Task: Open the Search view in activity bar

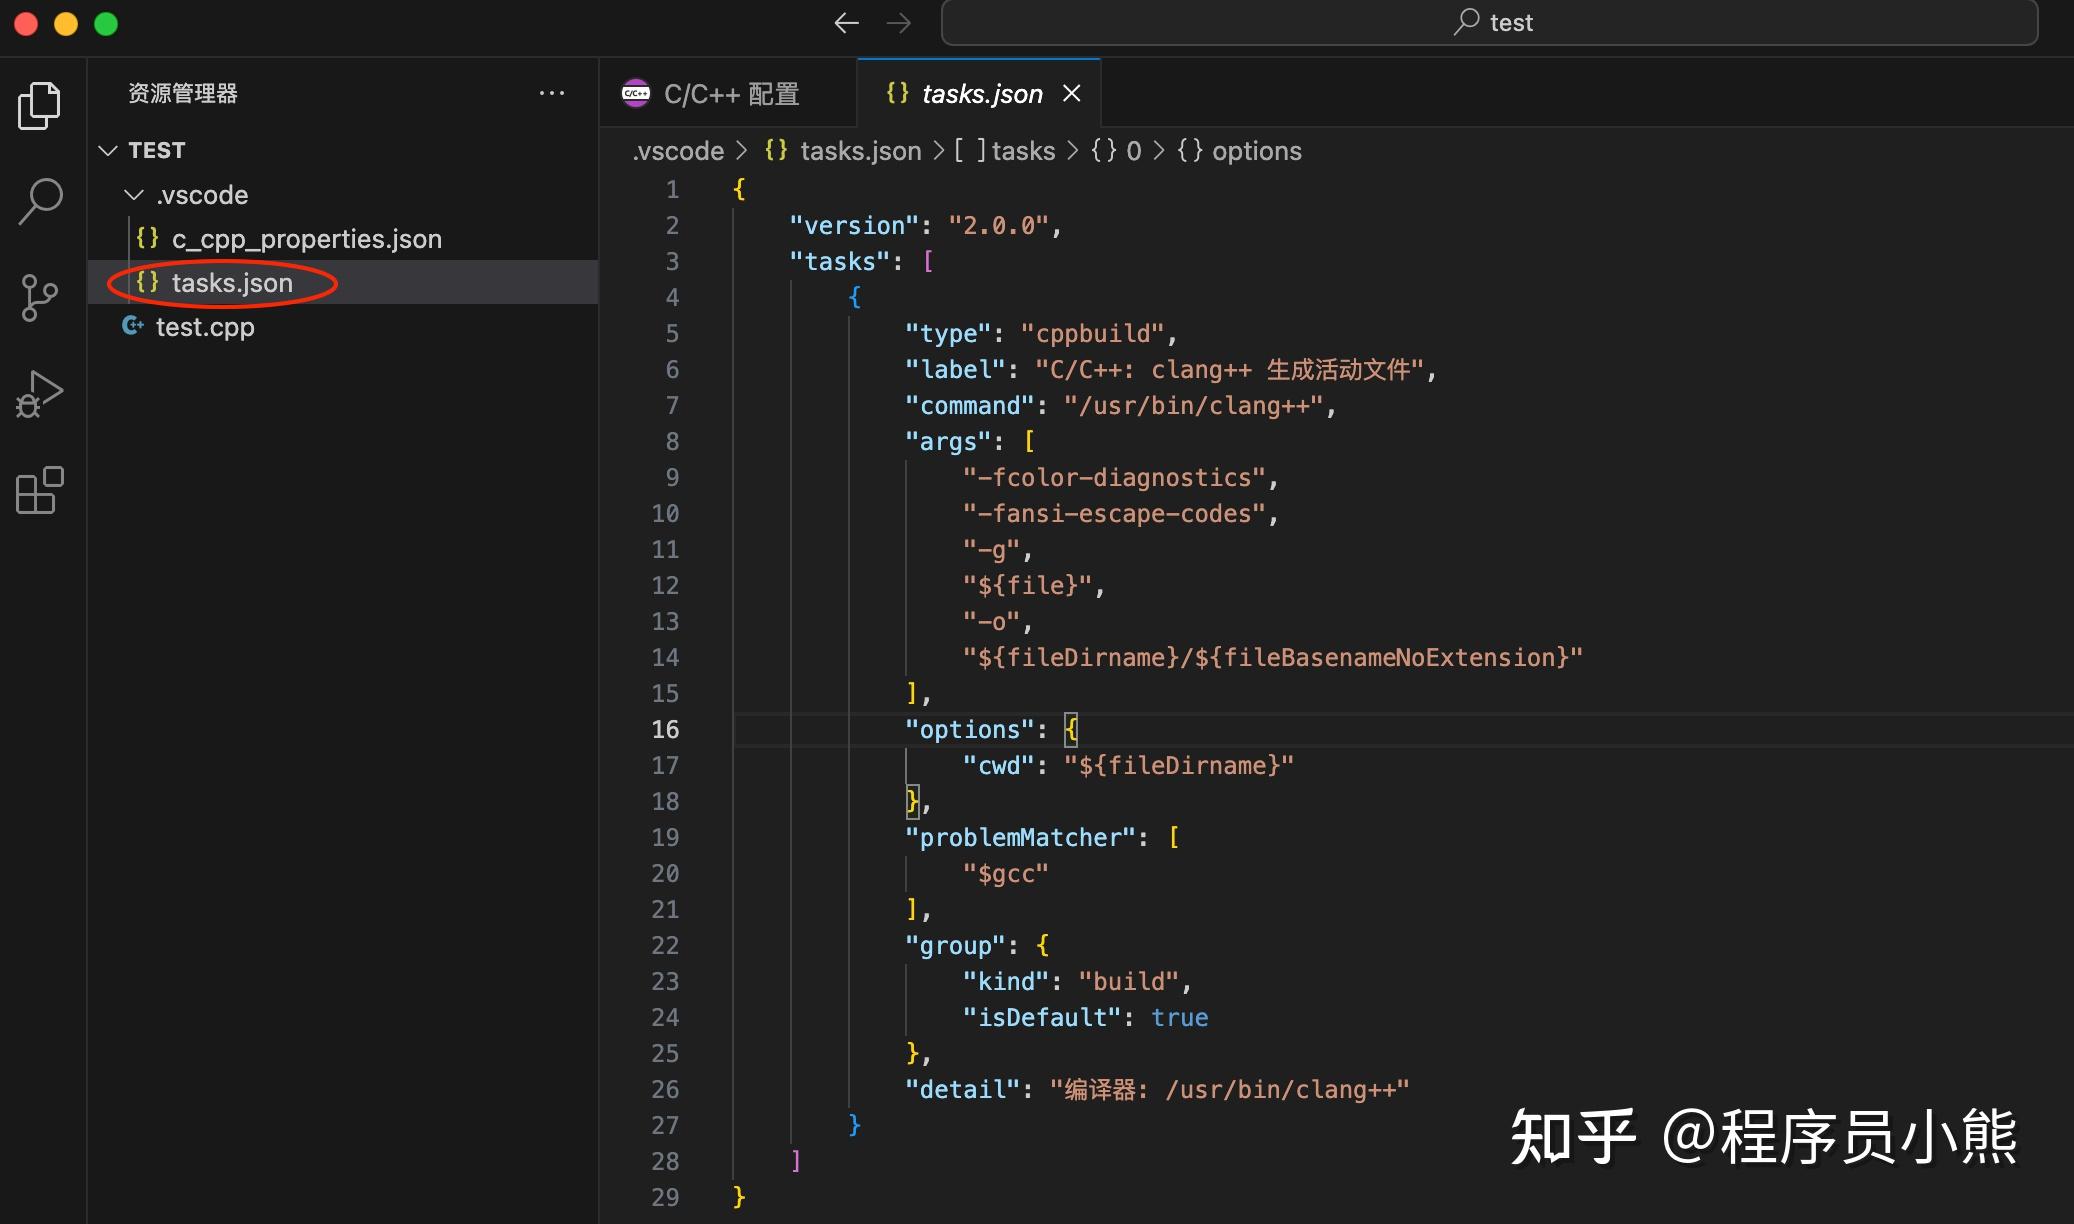Action: click(40, 200)
